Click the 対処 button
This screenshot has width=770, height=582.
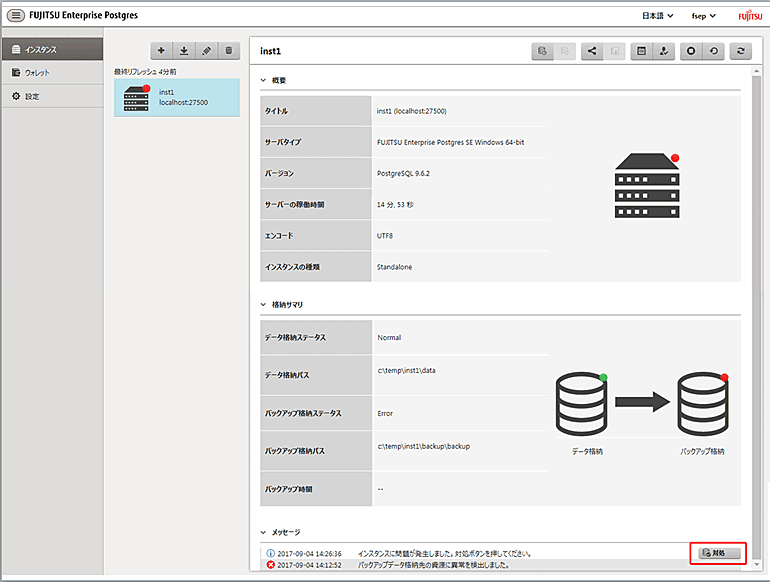point(719,553)
